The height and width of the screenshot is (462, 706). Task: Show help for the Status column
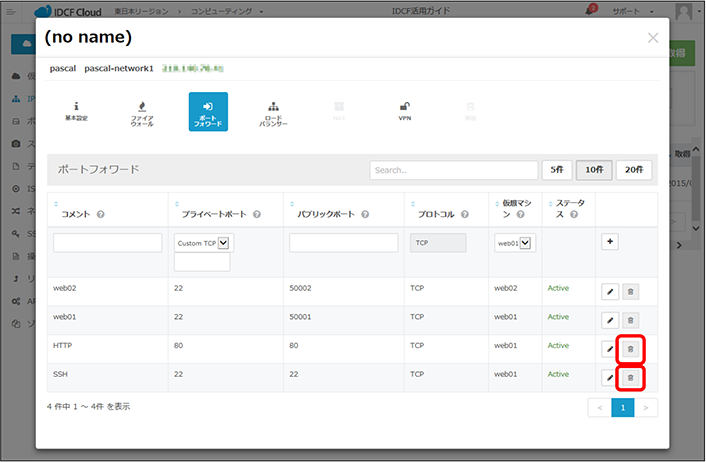(x=574, y=214)
